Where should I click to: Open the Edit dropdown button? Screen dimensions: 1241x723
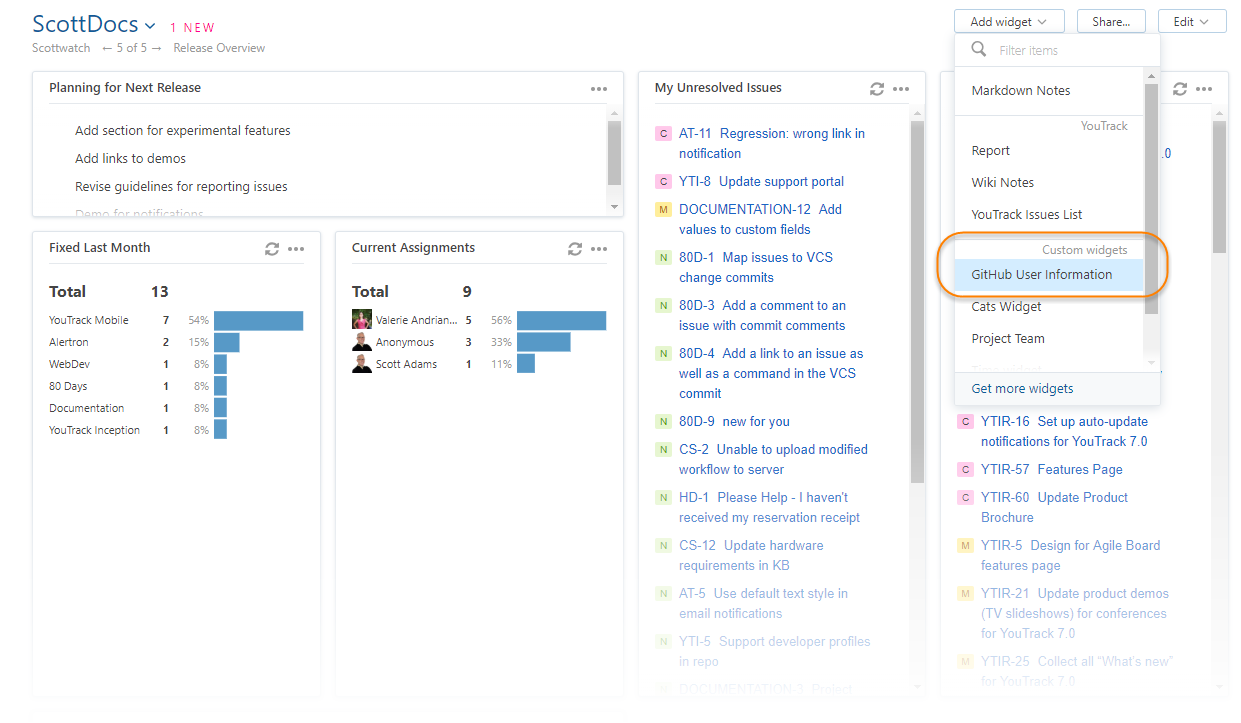[1191, 22]
